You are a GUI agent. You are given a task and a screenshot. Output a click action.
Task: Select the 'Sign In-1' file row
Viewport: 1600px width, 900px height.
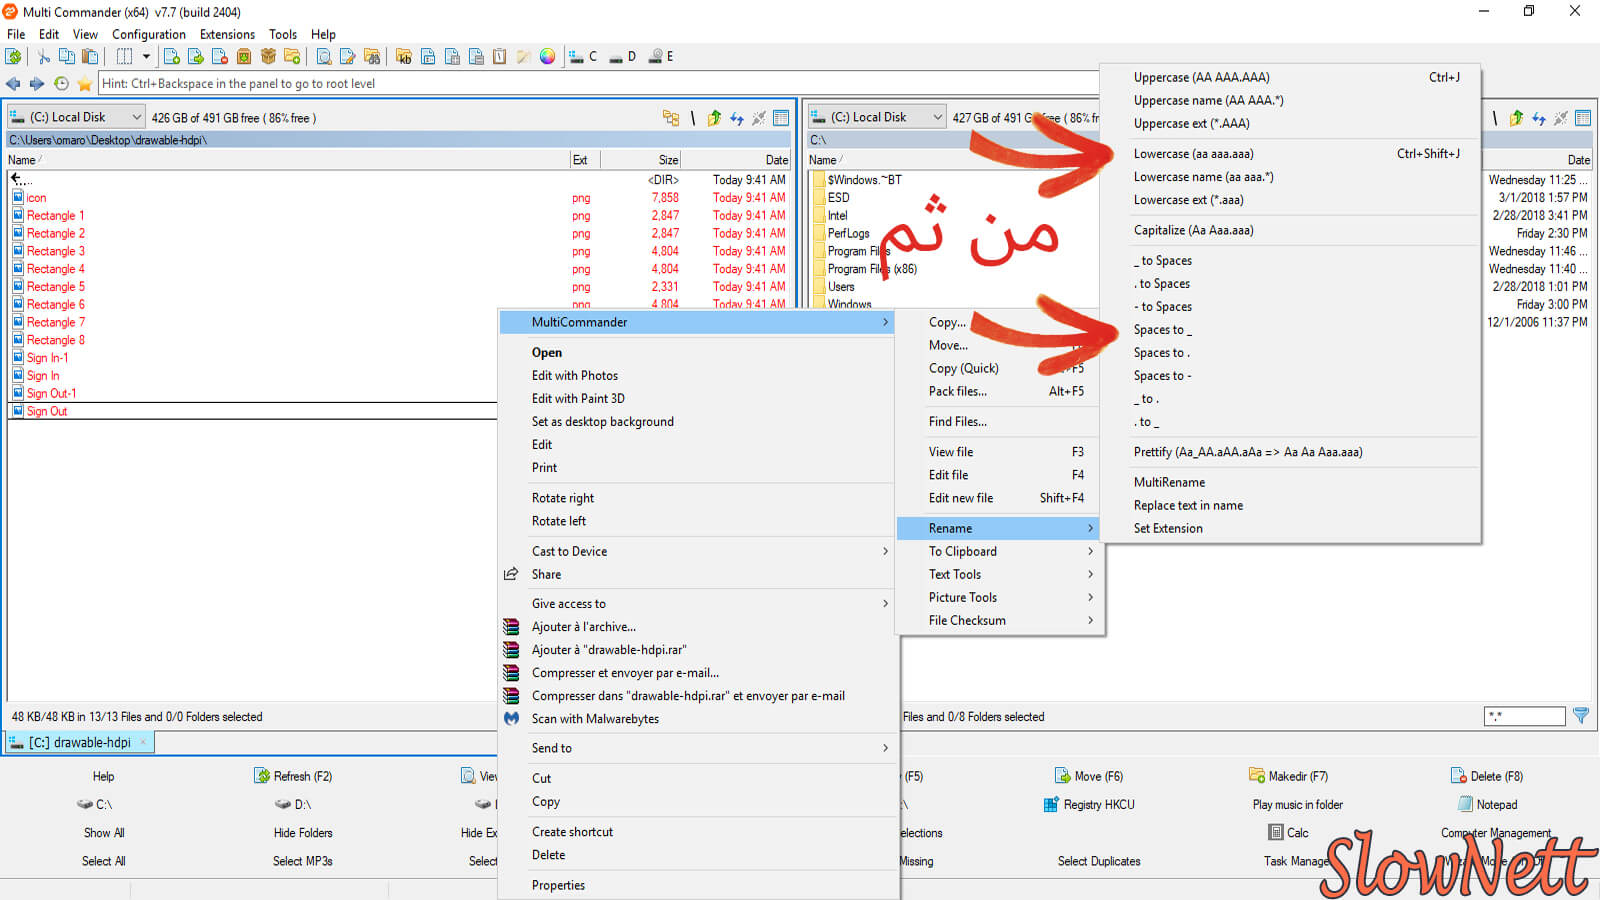coord(253,358)
